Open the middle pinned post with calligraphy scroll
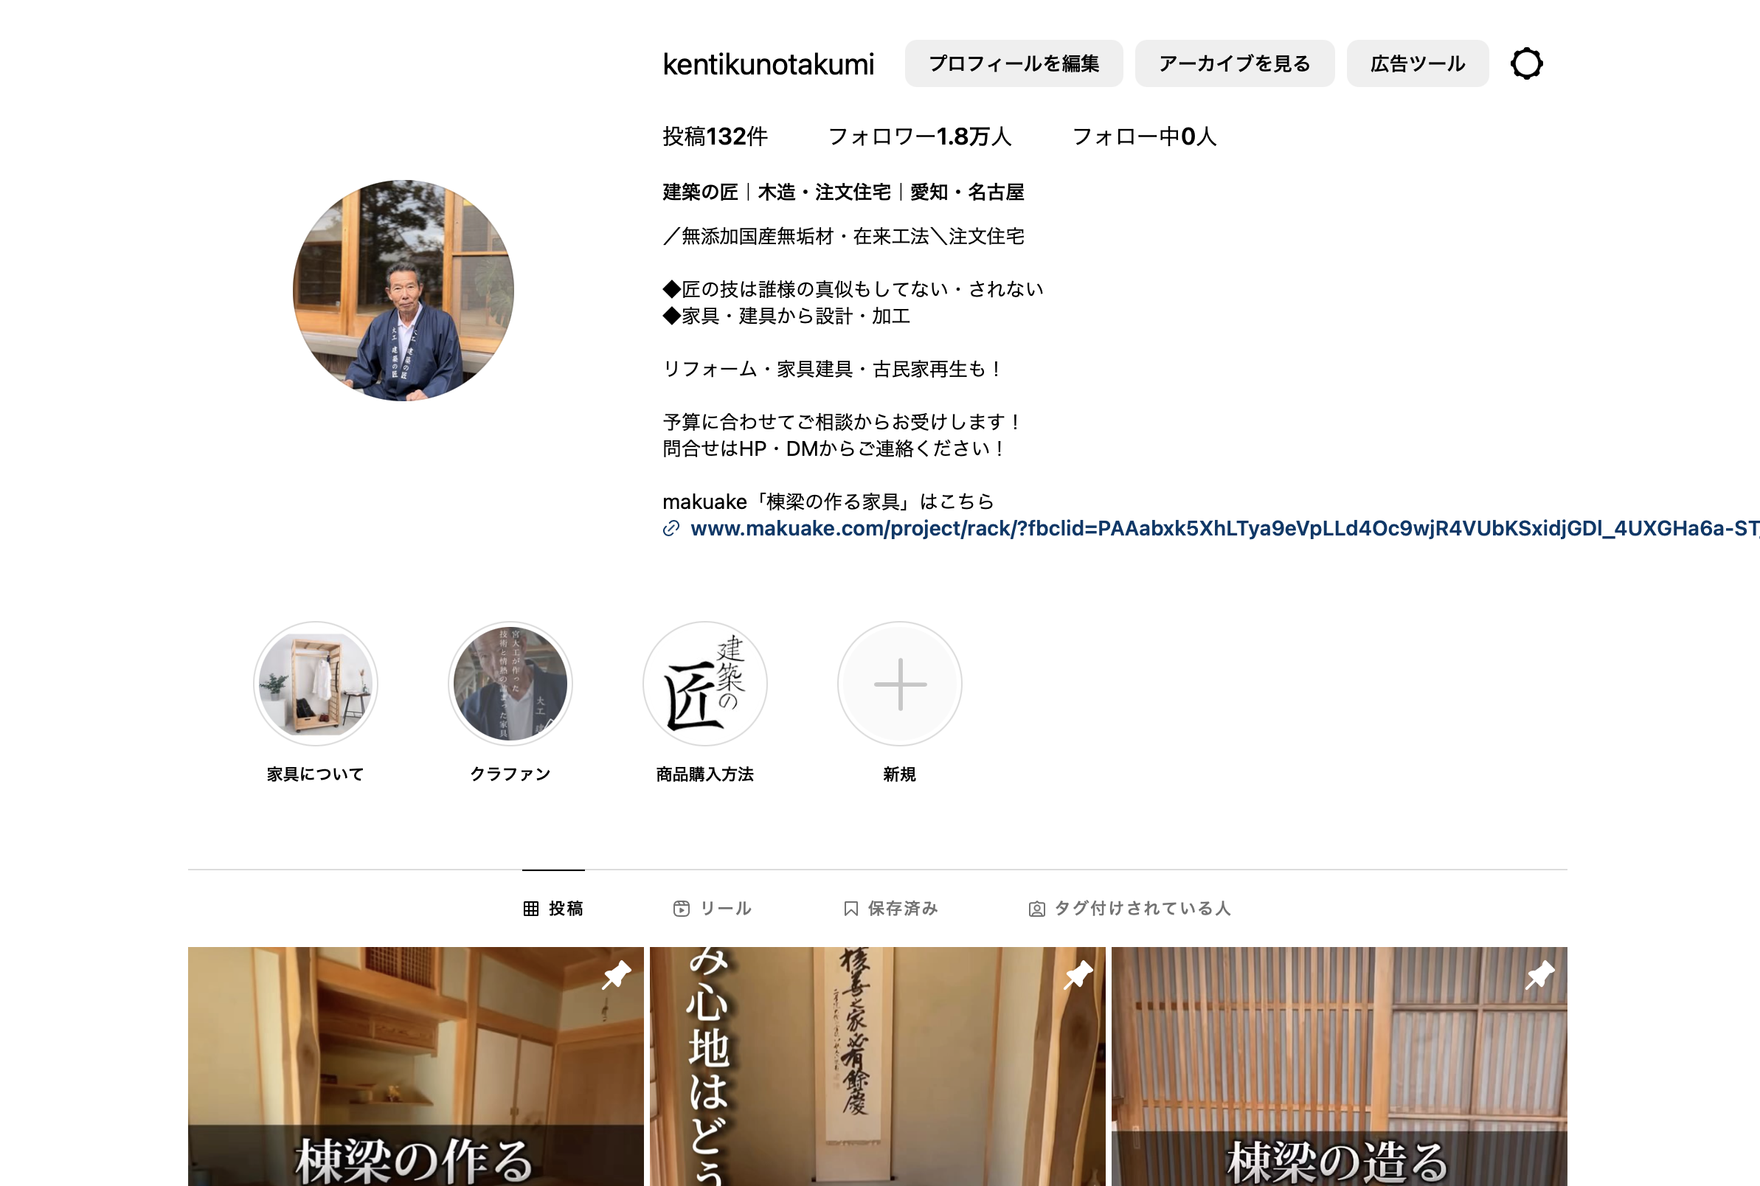The image size is (1760, 1186). (877, 1066)
